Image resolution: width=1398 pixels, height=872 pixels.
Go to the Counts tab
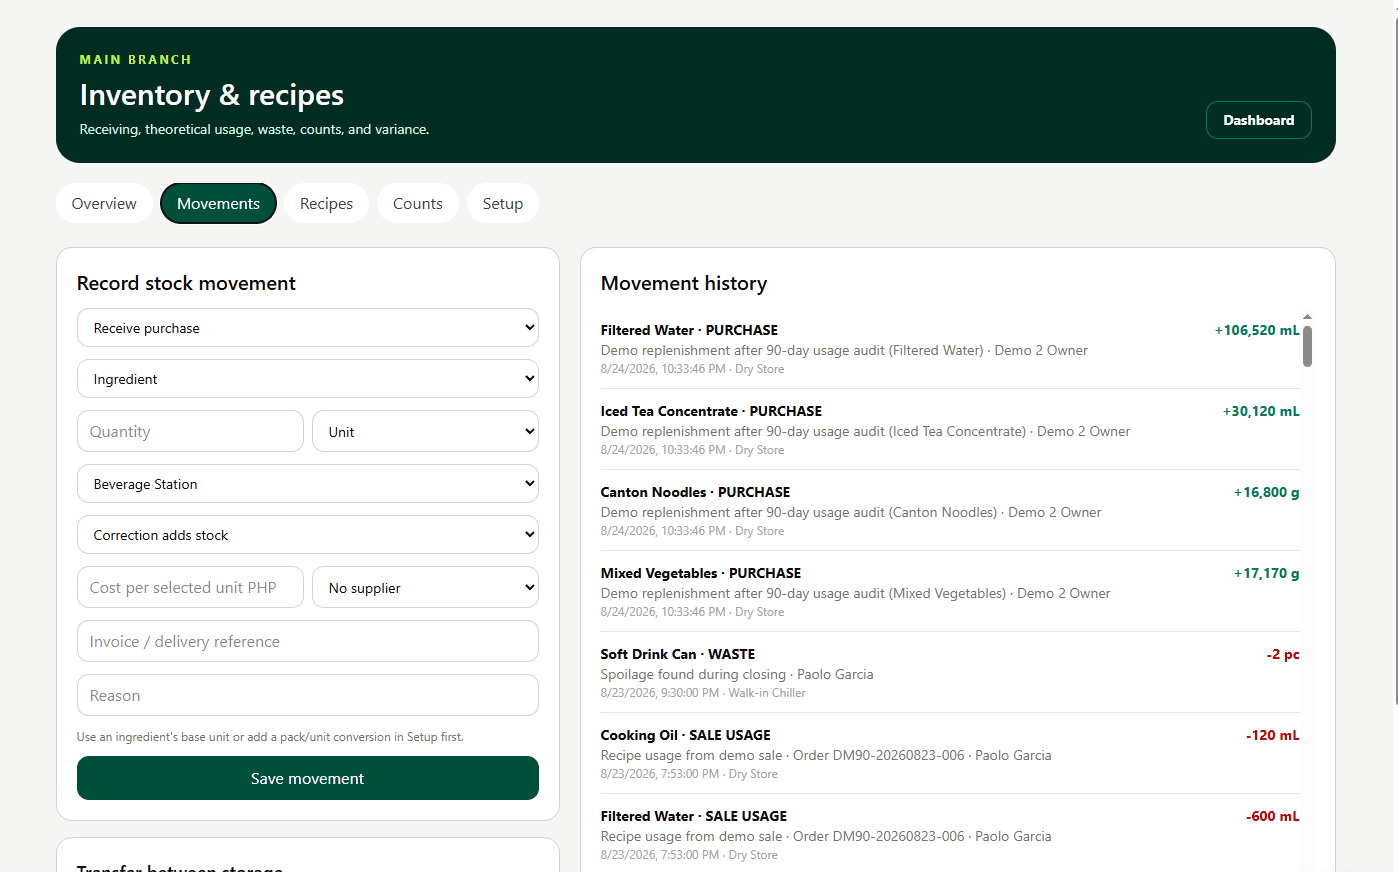tap(417, 203)
